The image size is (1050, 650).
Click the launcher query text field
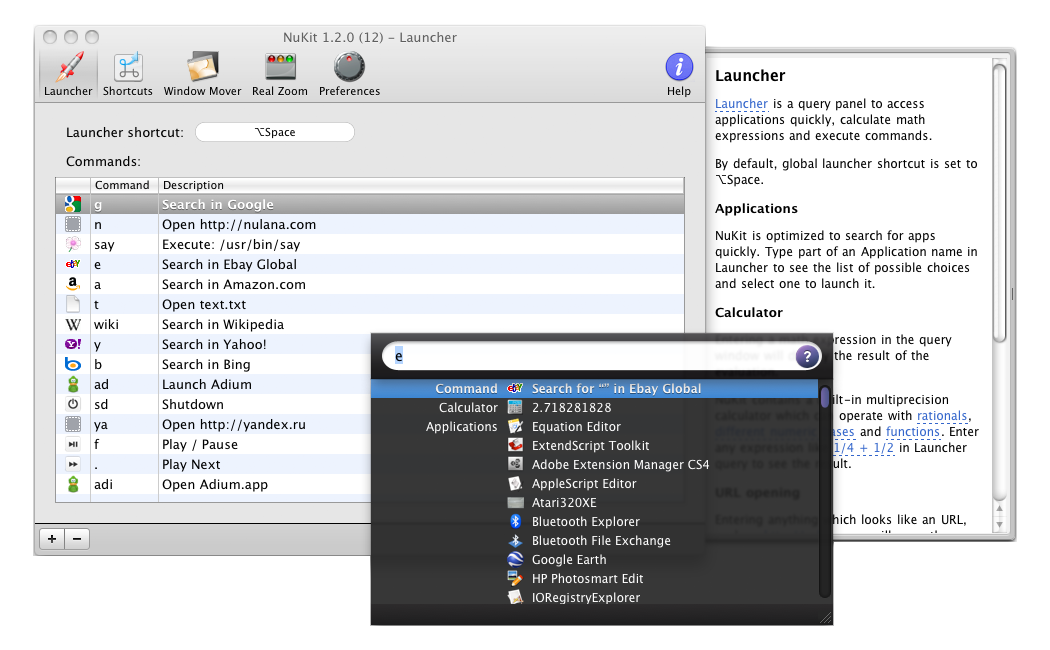click(x=590, y=356)
